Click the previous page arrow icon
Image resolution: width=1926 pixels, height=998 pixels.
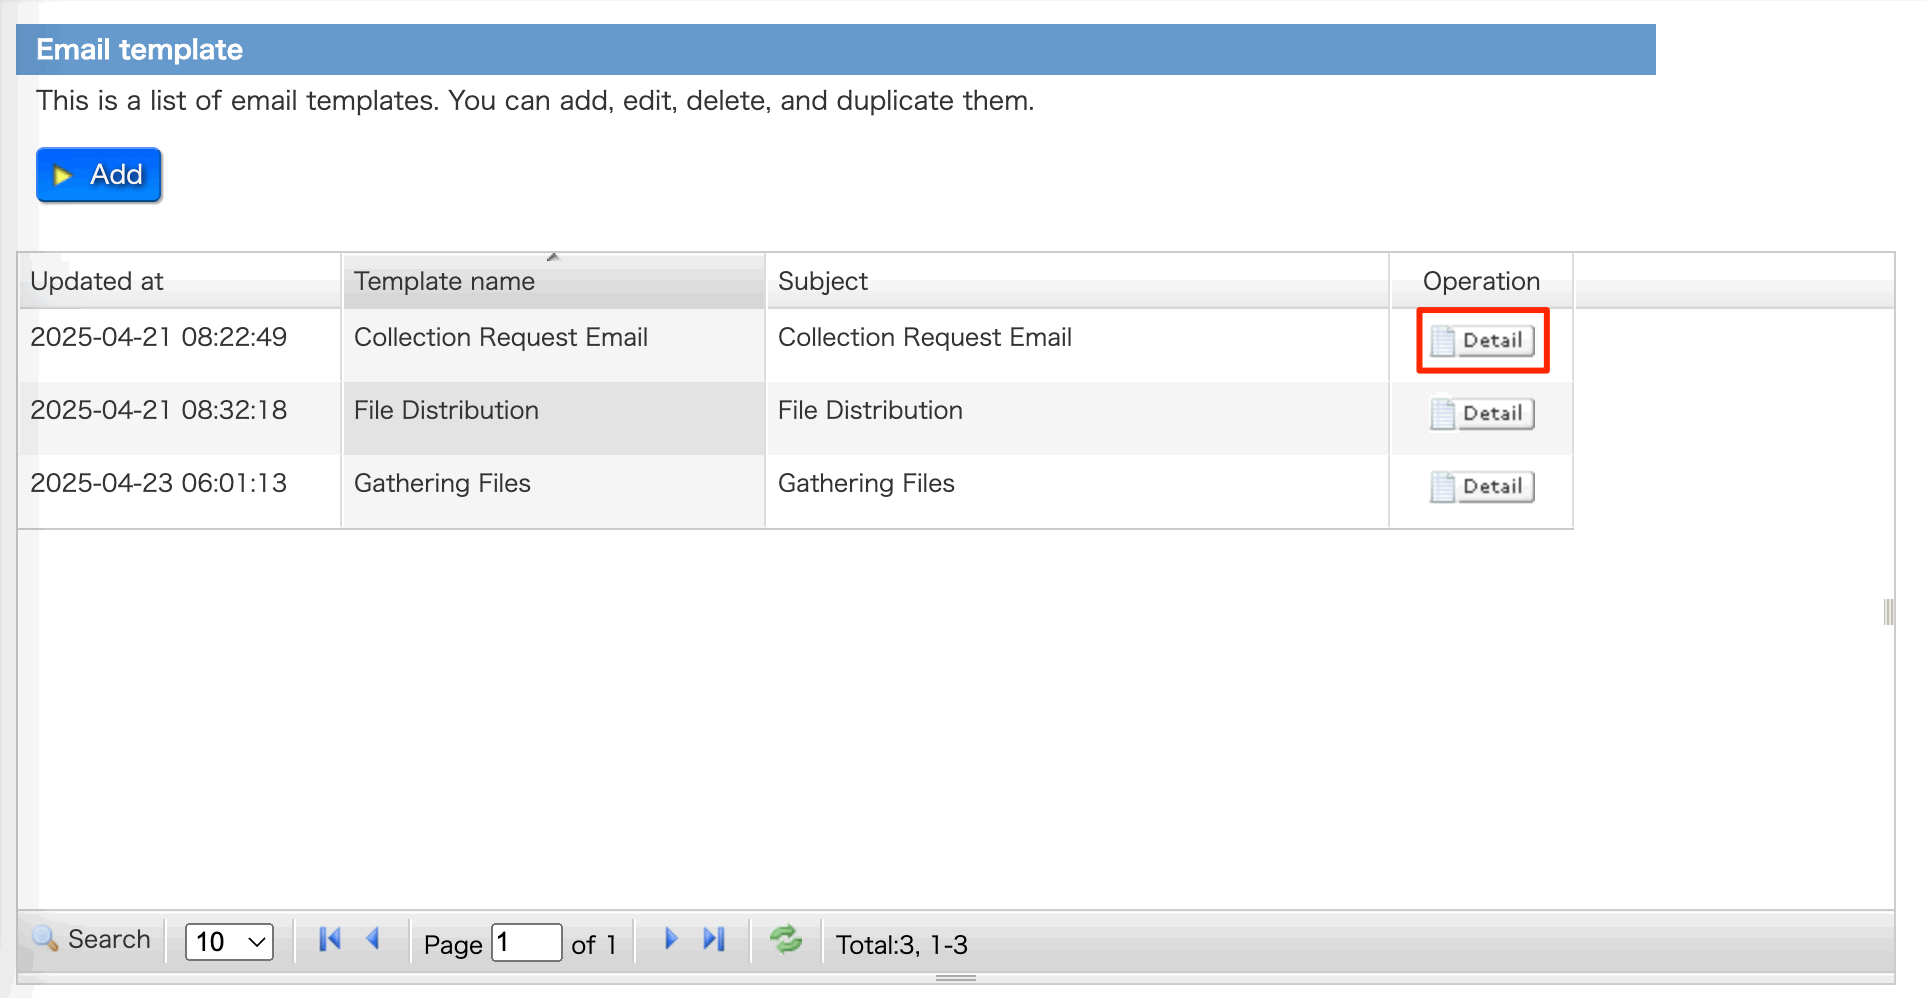[x=372, y=939]
